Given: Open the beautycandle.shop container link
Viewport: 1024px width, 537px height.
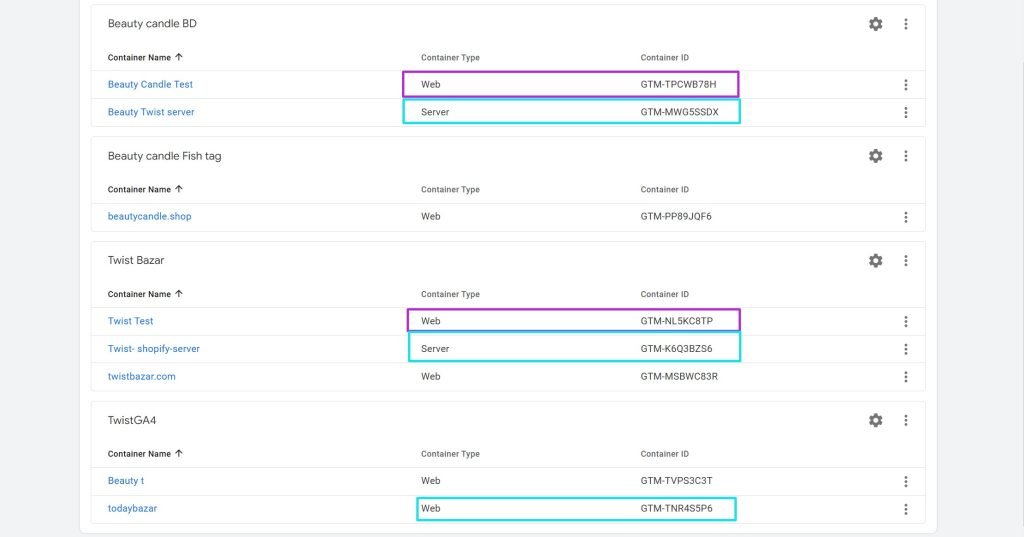Looking at the screenshot, I should (149, 216).
